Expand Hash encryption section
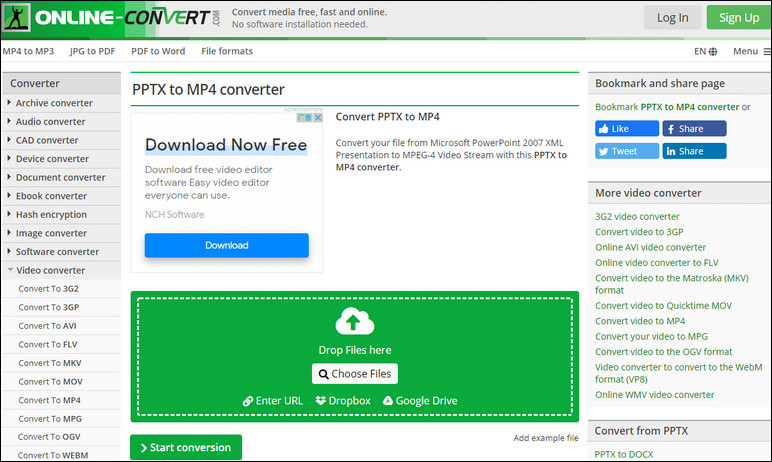 tap(62, 215)
